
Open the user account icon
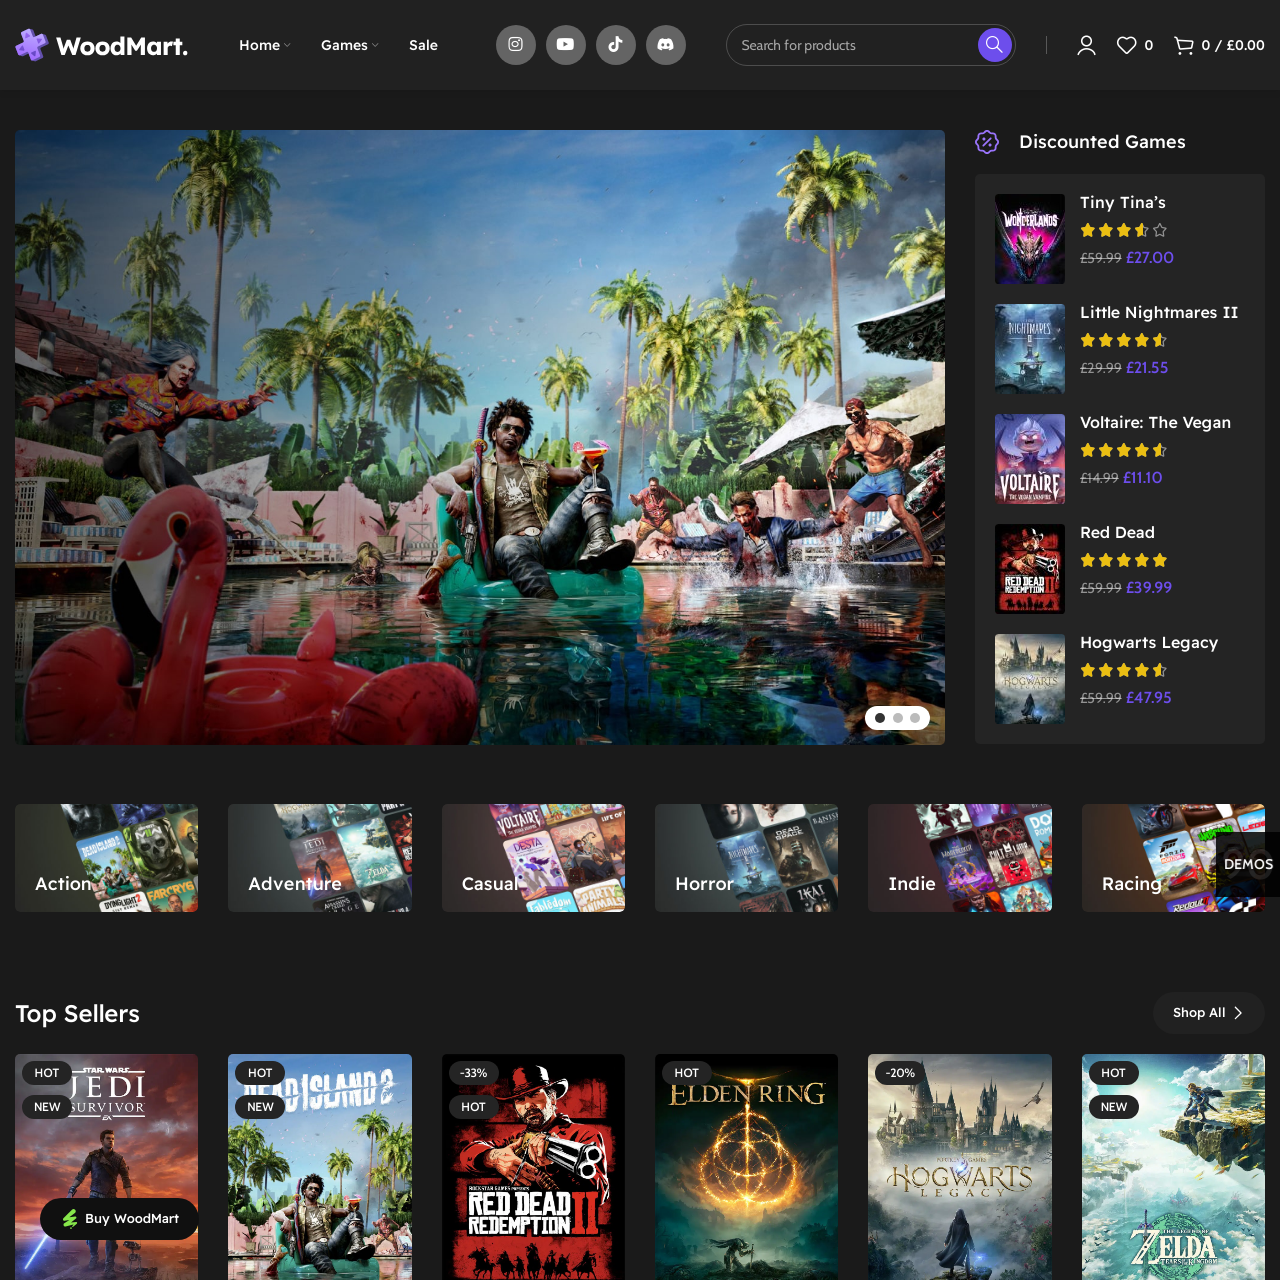1086,45
